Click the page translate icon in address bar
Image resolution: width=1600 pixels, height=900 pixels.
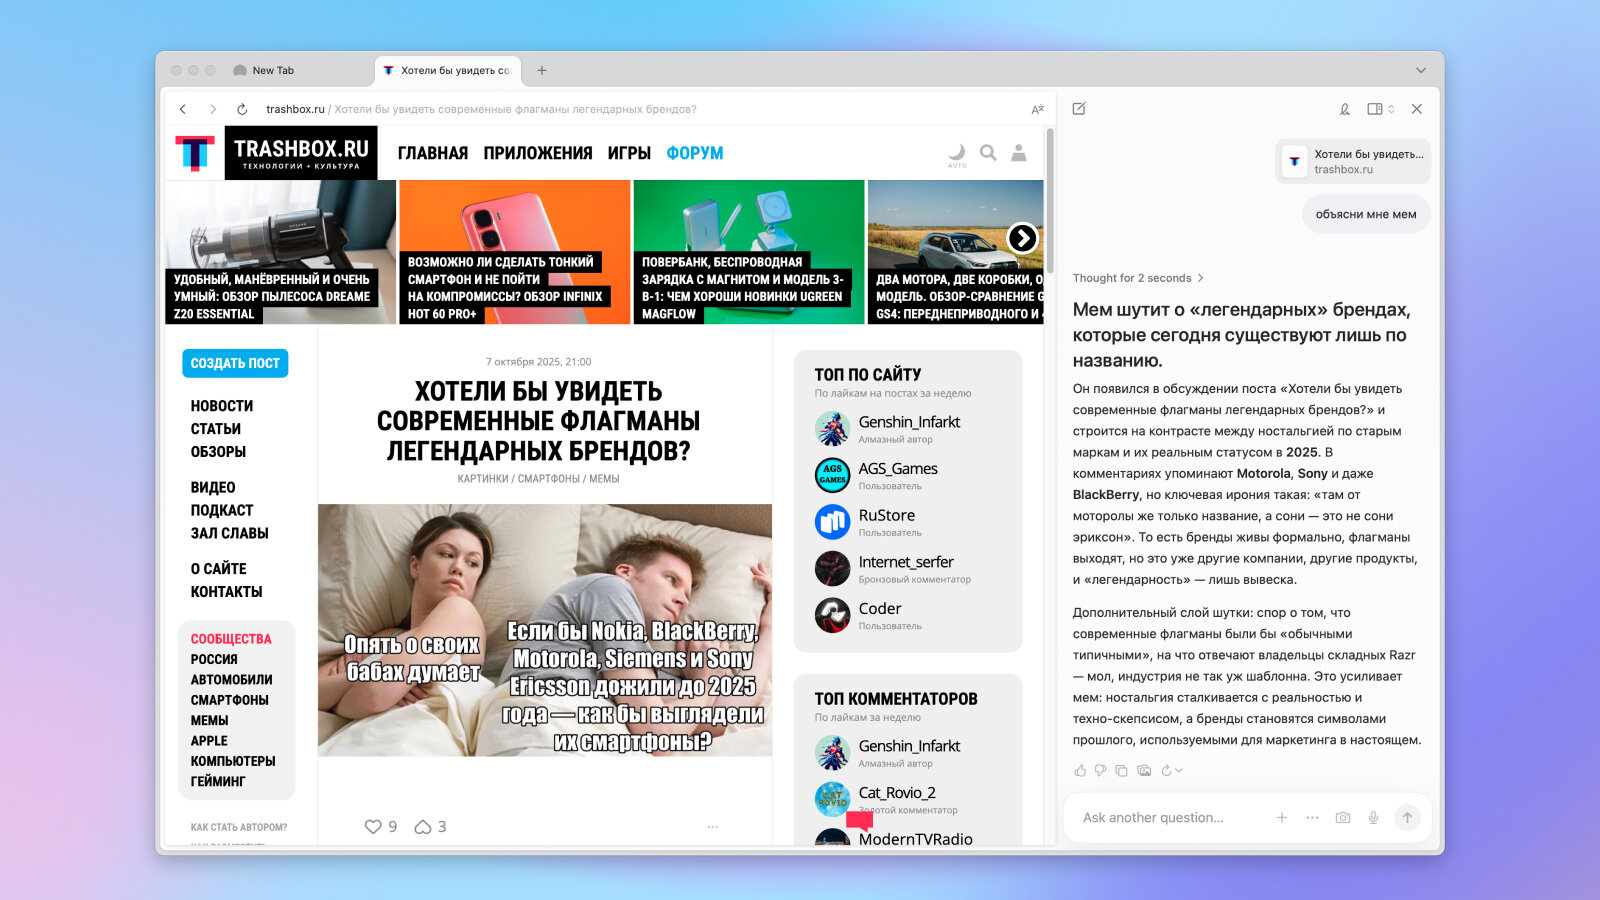tap(1037, 109)
